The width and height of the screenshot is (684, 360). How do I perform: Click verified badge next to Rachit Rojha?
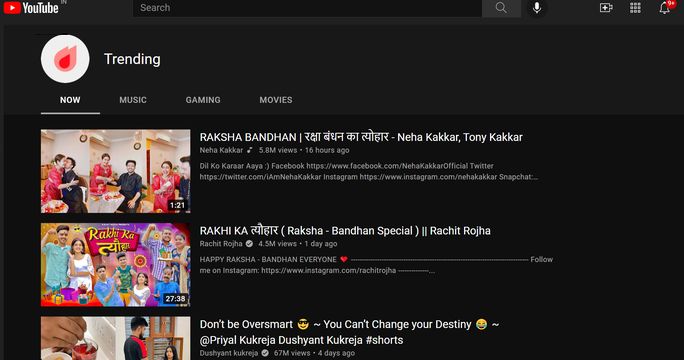[249, 243]
